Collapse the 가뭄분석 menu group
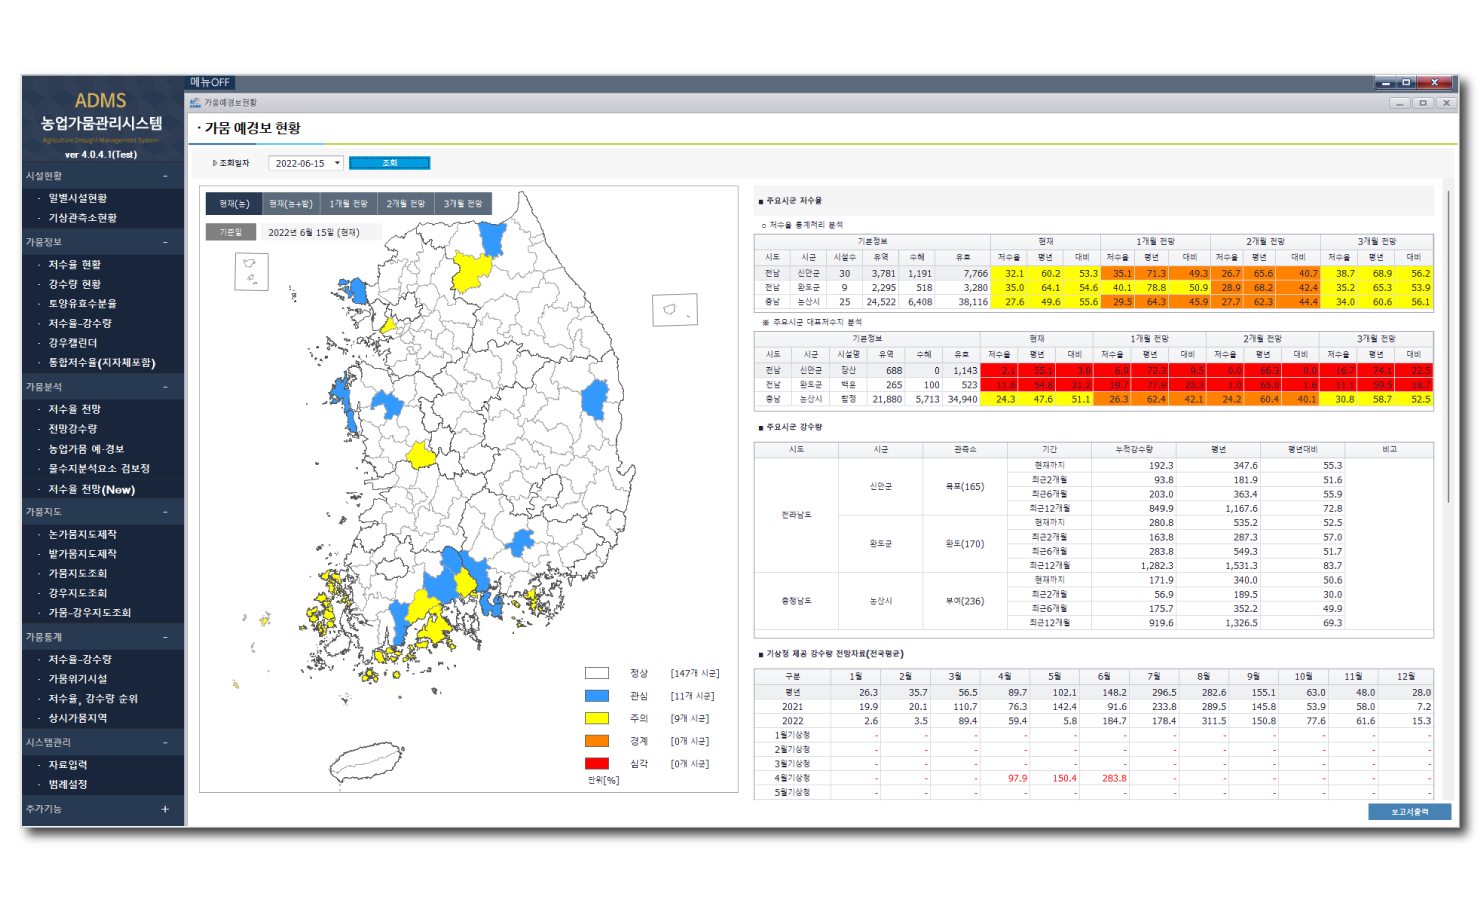1480x900 pixels. pyautogui.click(x=166, y=387)
